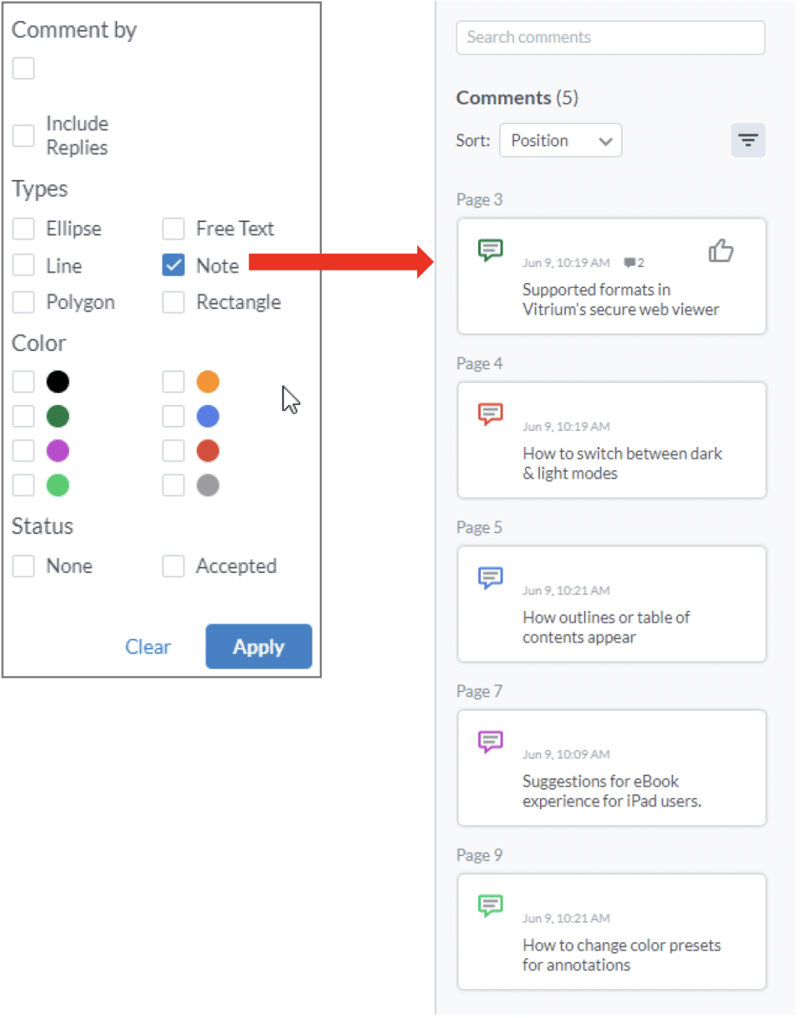Check the Free Text type filter
The image size is (800, 1018).
point(173,229)
